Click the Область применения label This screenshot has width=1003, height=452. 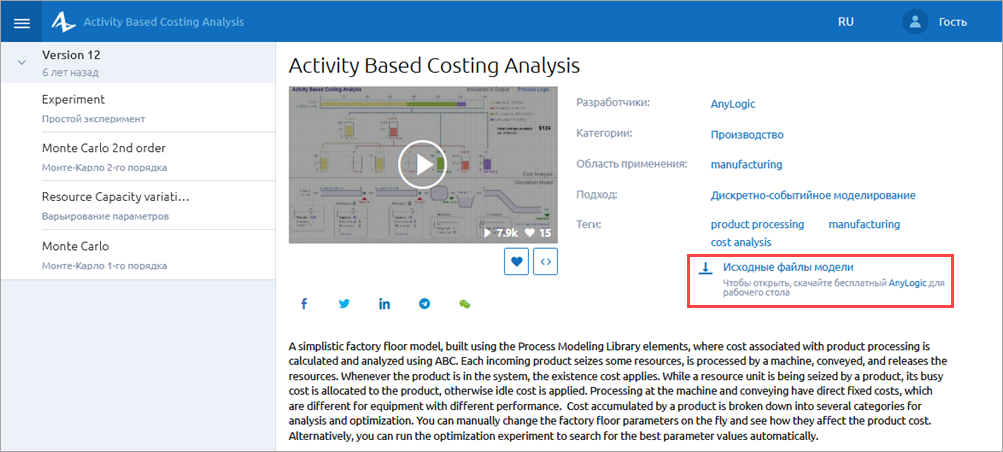pyautogui.click(x=631, y=164)
